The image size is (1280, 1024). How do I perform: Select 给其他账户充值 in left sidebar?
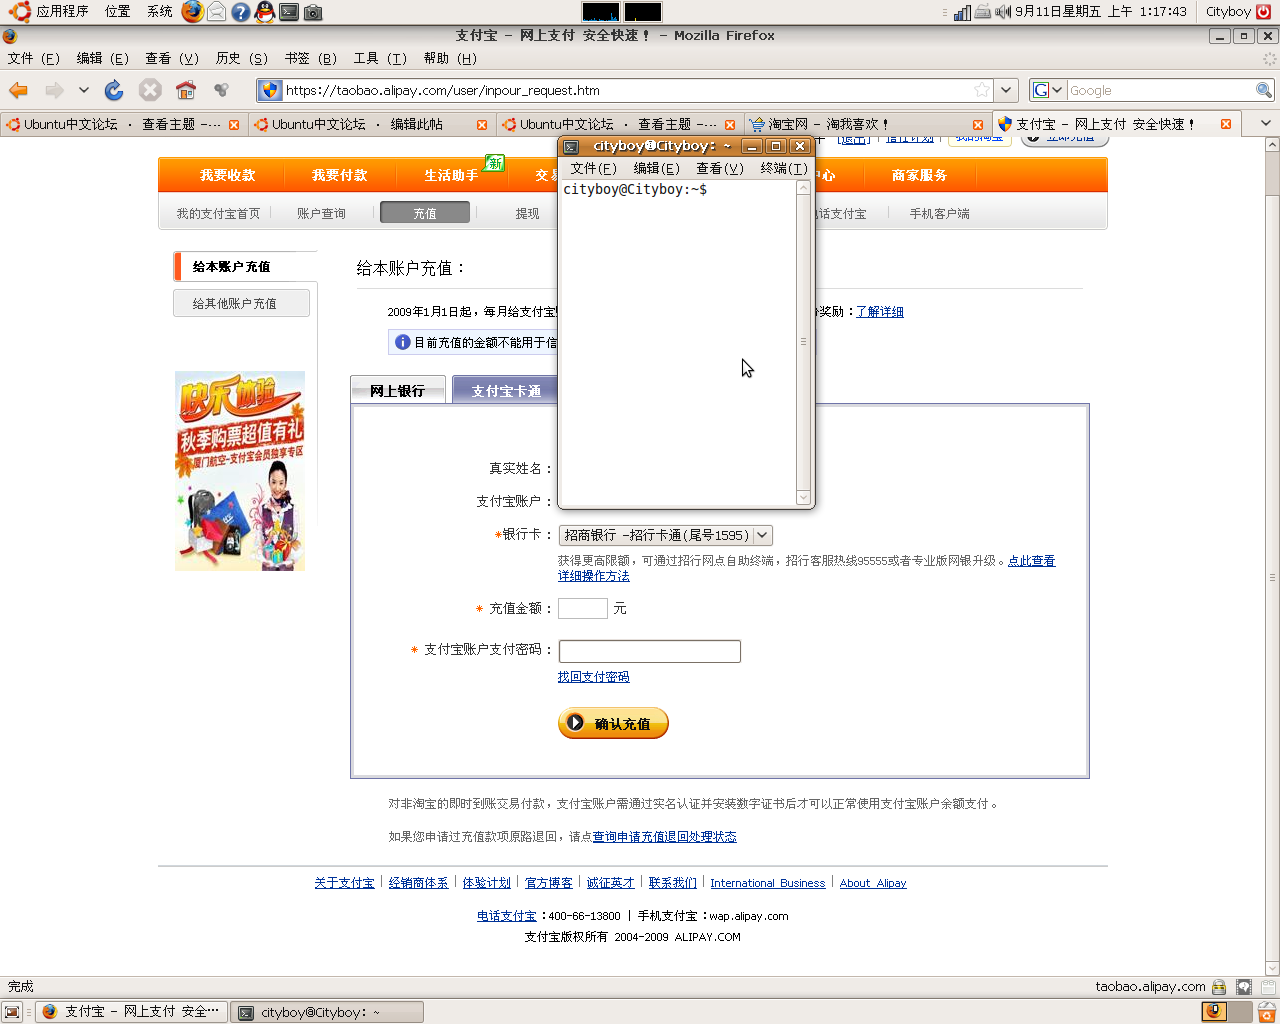(x=241, y=303)
